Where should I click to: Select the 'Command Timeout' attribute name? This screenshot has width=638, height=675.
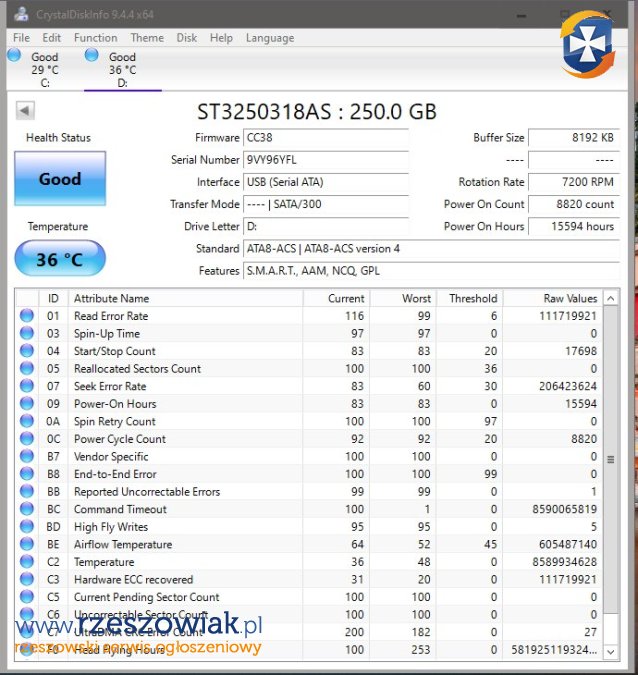pos(120,509)
